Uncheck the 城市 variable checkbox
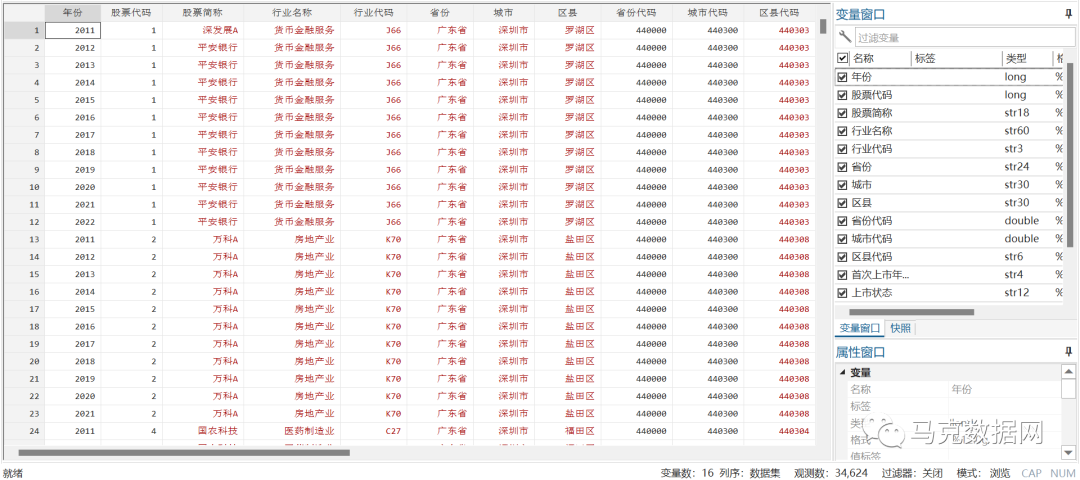Image resolution: width=1080 pixels, height=480 pixels. [842, 185]
